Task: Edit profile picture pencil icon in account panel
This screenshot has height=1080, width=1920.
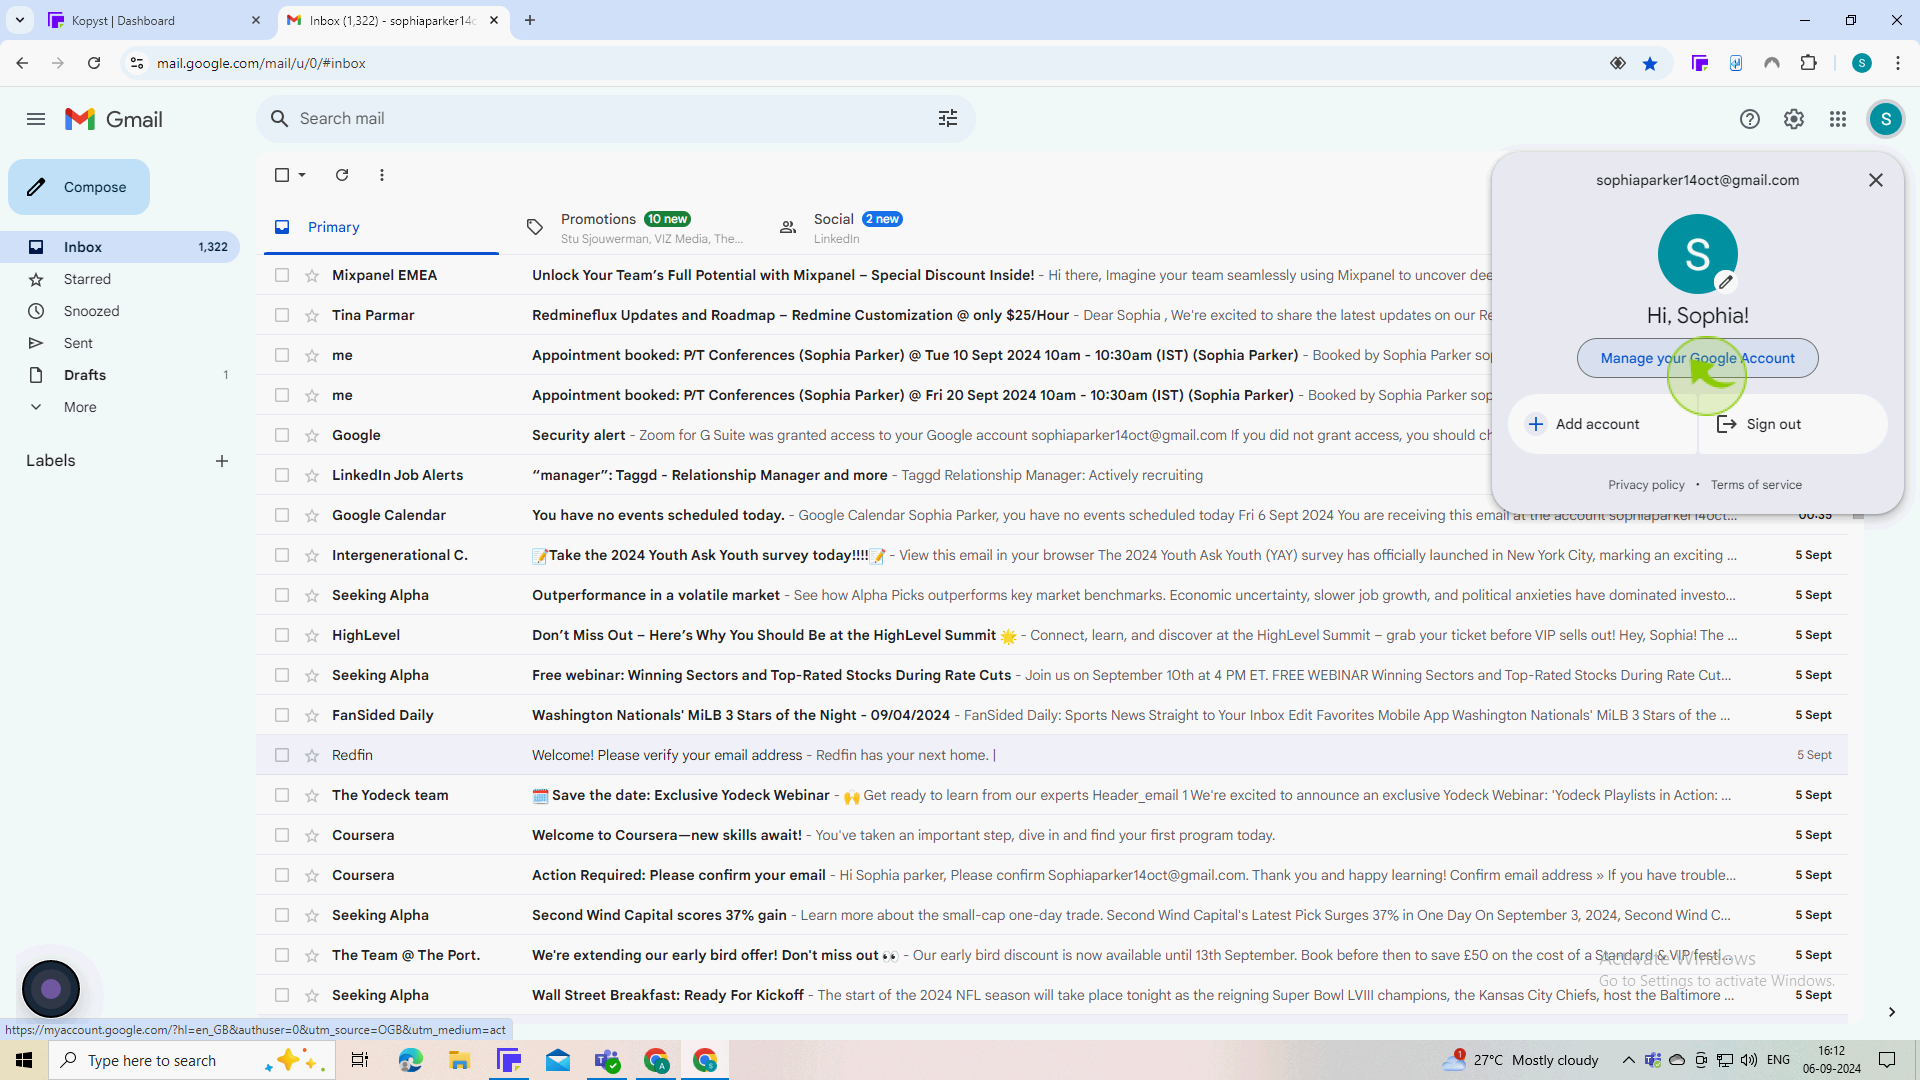Action: pos(1726,282)
